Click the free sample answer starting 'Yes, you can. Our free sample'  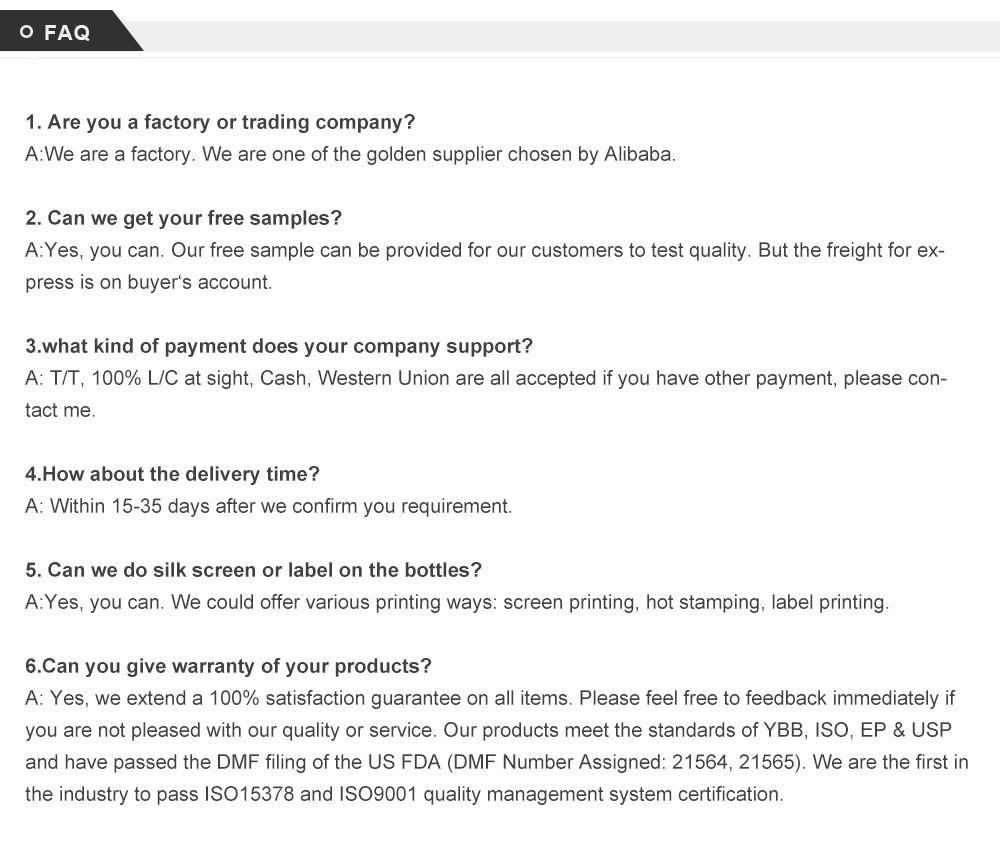tap(484, 250)
